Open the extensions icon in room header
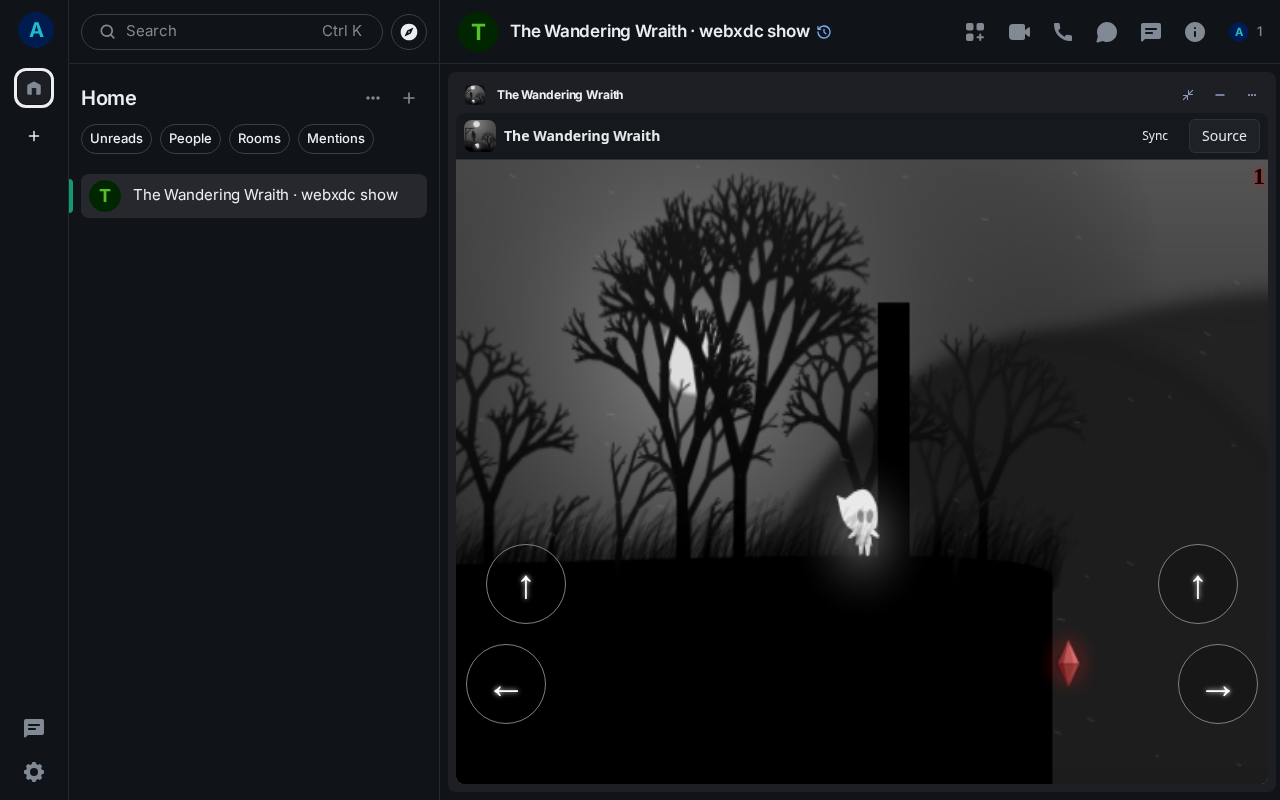 pyautogui.click(x=975, y=32)
